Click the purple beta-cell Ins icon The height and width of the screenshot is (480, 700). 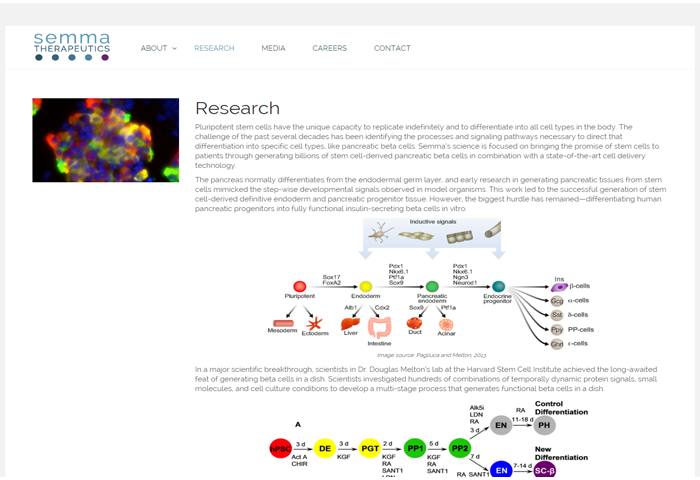559,287
